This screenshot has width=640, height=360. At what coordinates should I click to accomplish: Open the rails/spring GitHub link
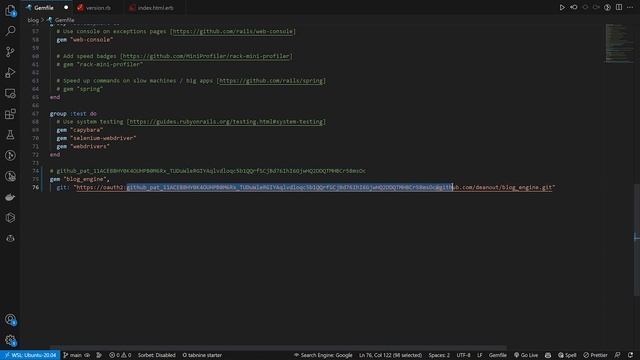point(271,80)
